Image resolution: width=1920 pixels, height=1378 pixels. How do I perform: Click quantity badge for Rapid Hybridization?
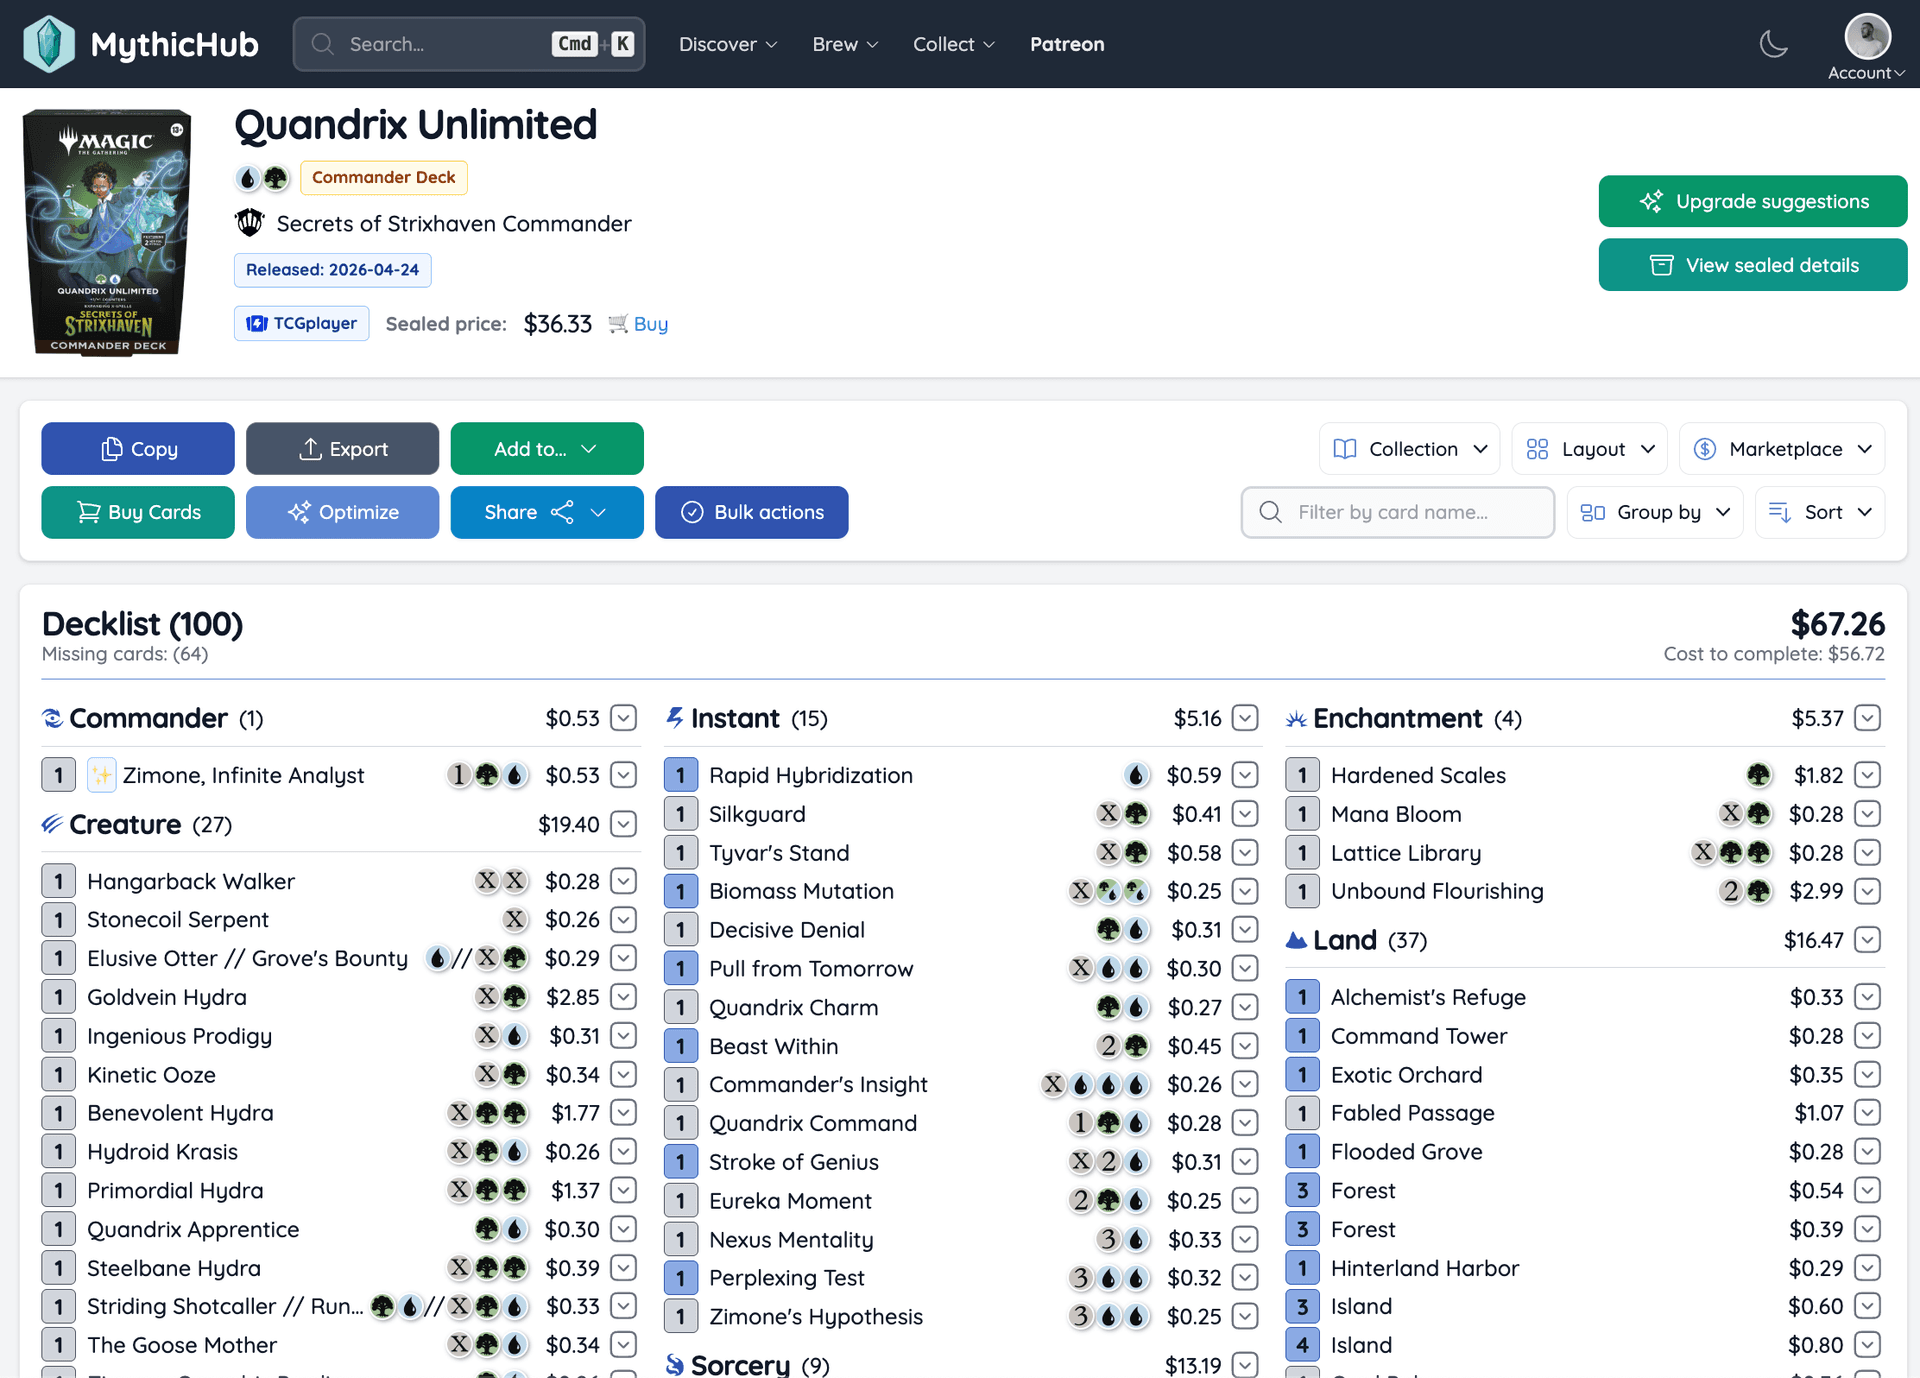coord(681,775)
